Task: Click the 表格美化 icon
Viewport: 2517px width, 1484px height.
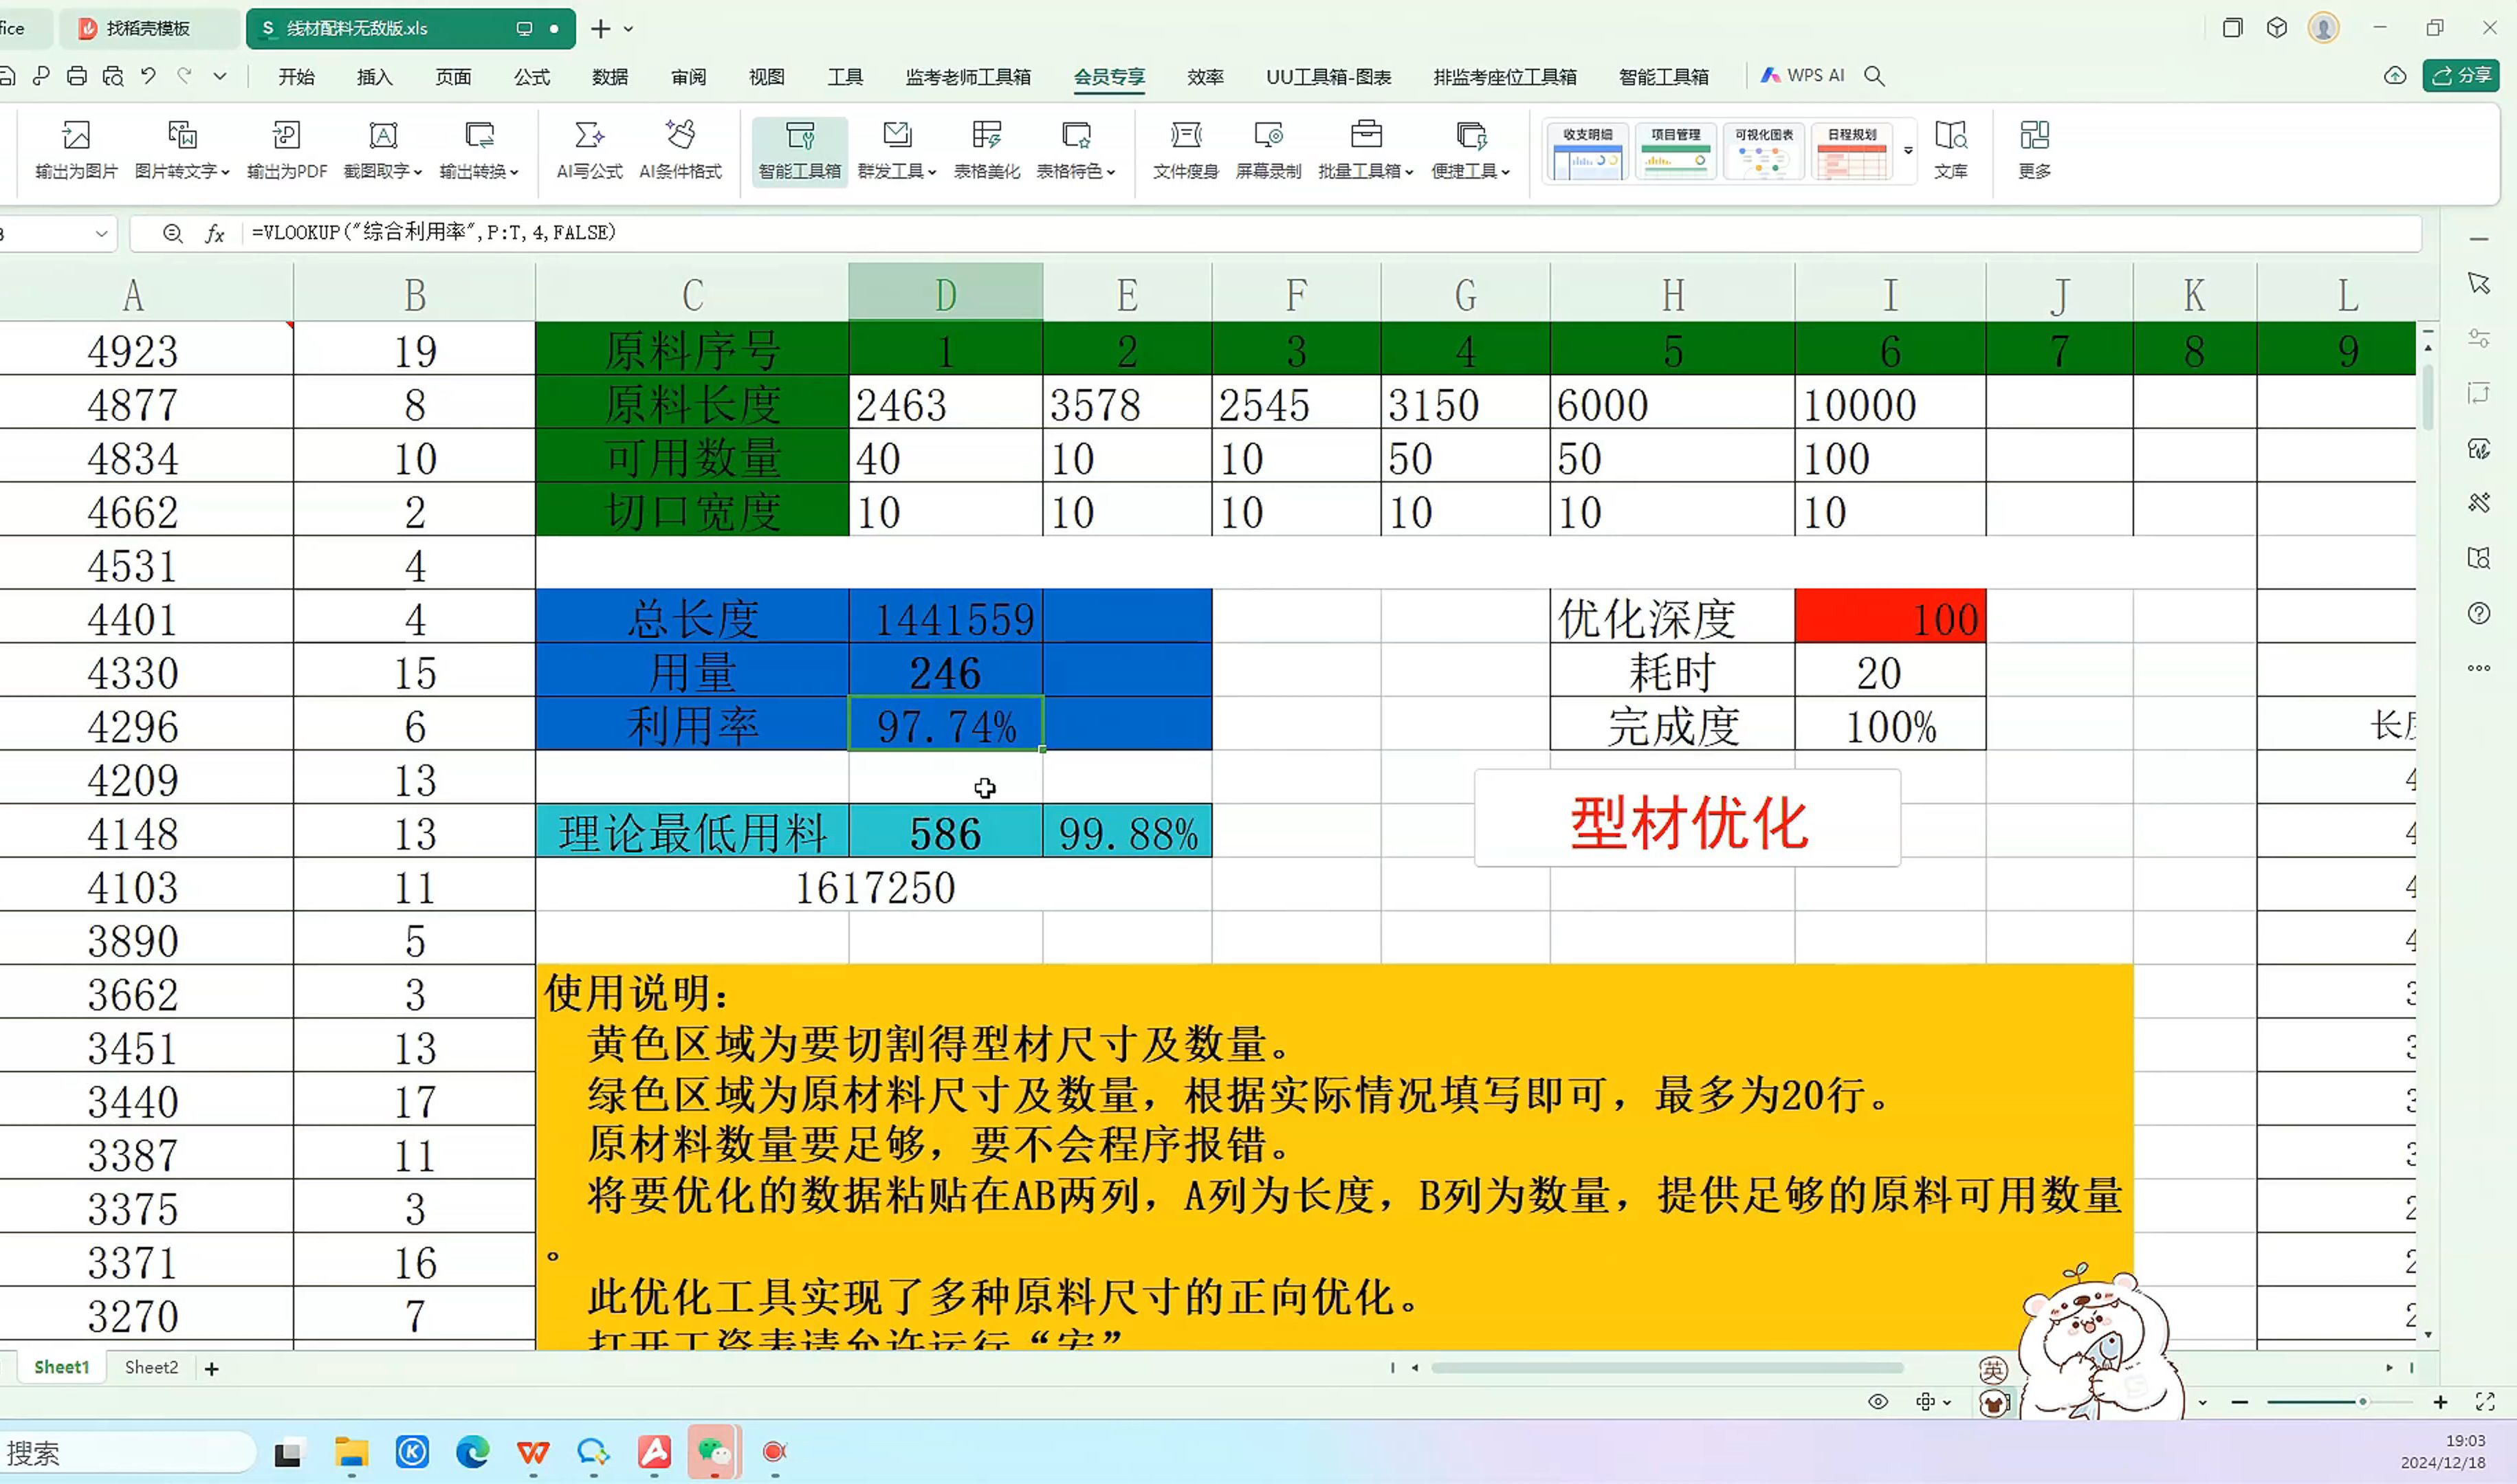Action: pos(987,150)
